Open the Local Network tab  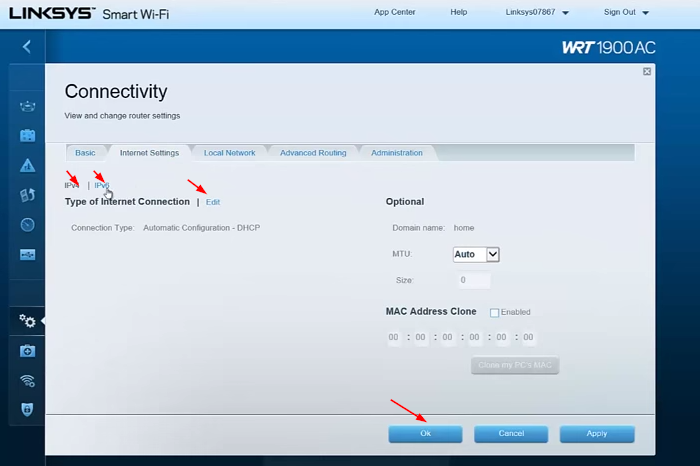point(229,153)
